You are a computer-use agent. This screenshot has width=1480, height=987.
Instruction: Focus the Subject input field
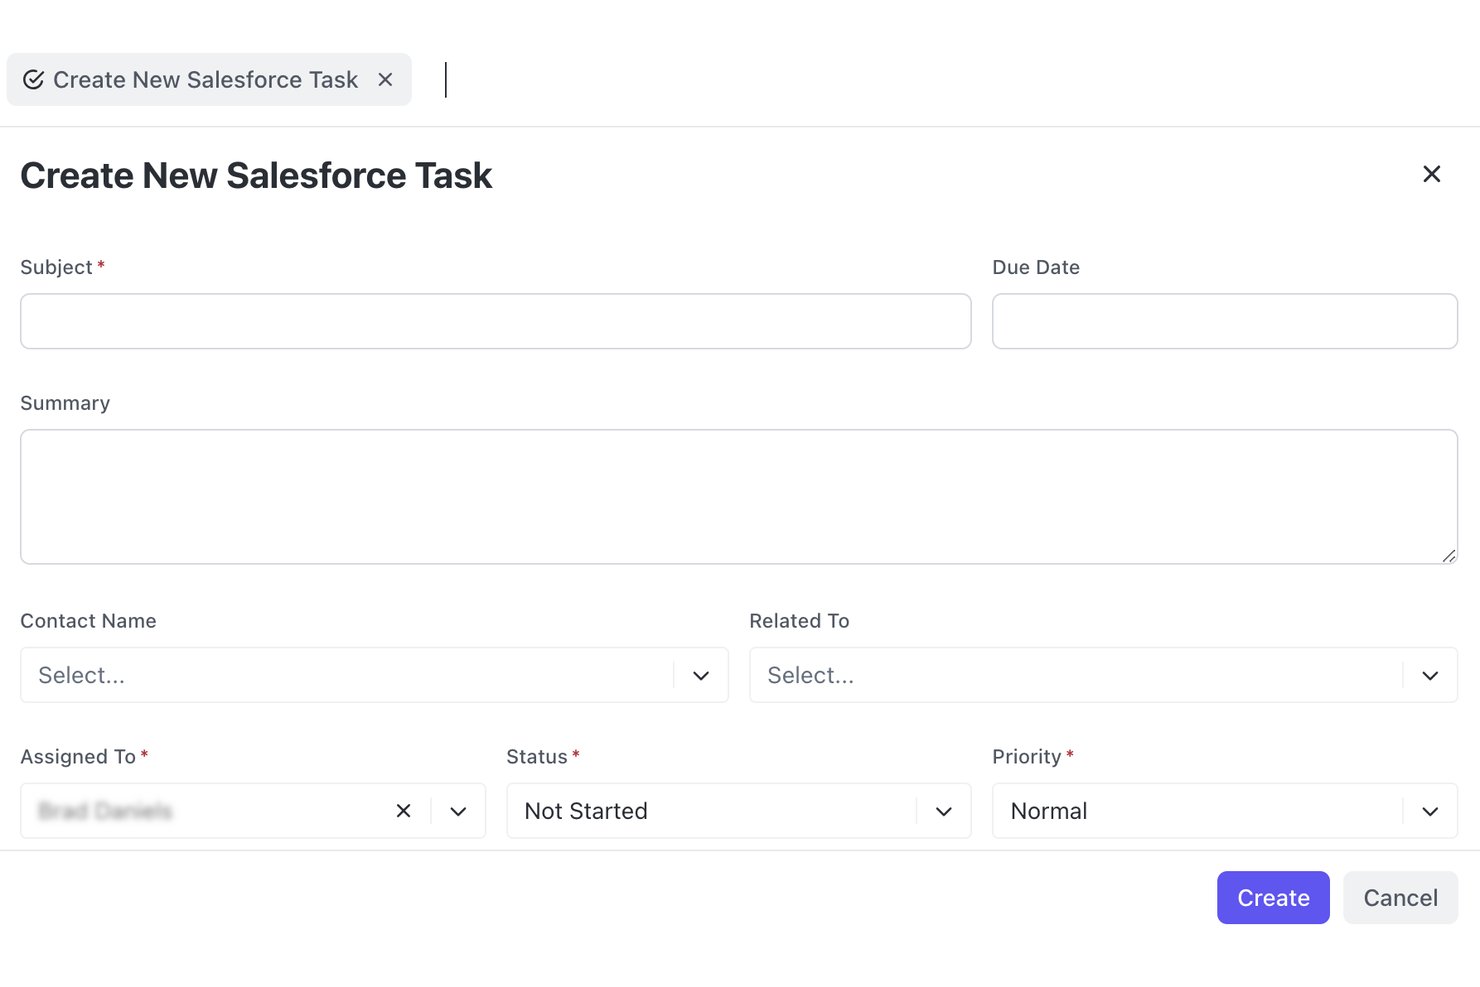pos(495,321)
